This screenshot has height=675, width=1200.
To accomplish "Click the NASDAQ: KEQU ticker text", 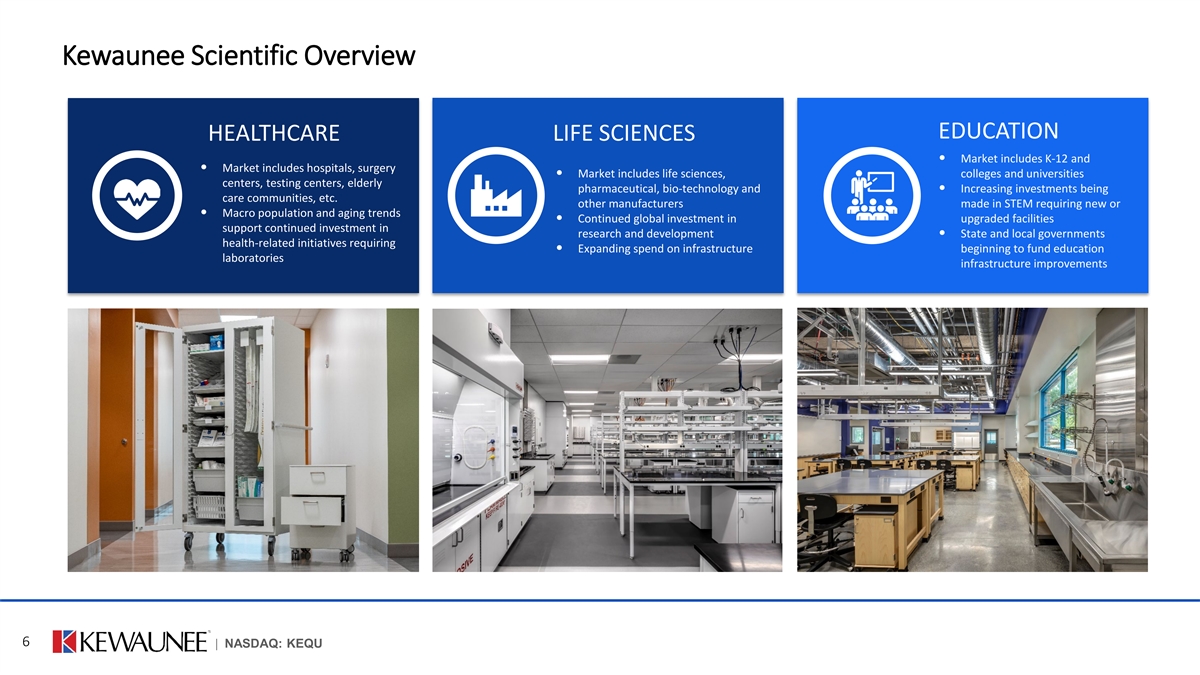I will 273,642.
